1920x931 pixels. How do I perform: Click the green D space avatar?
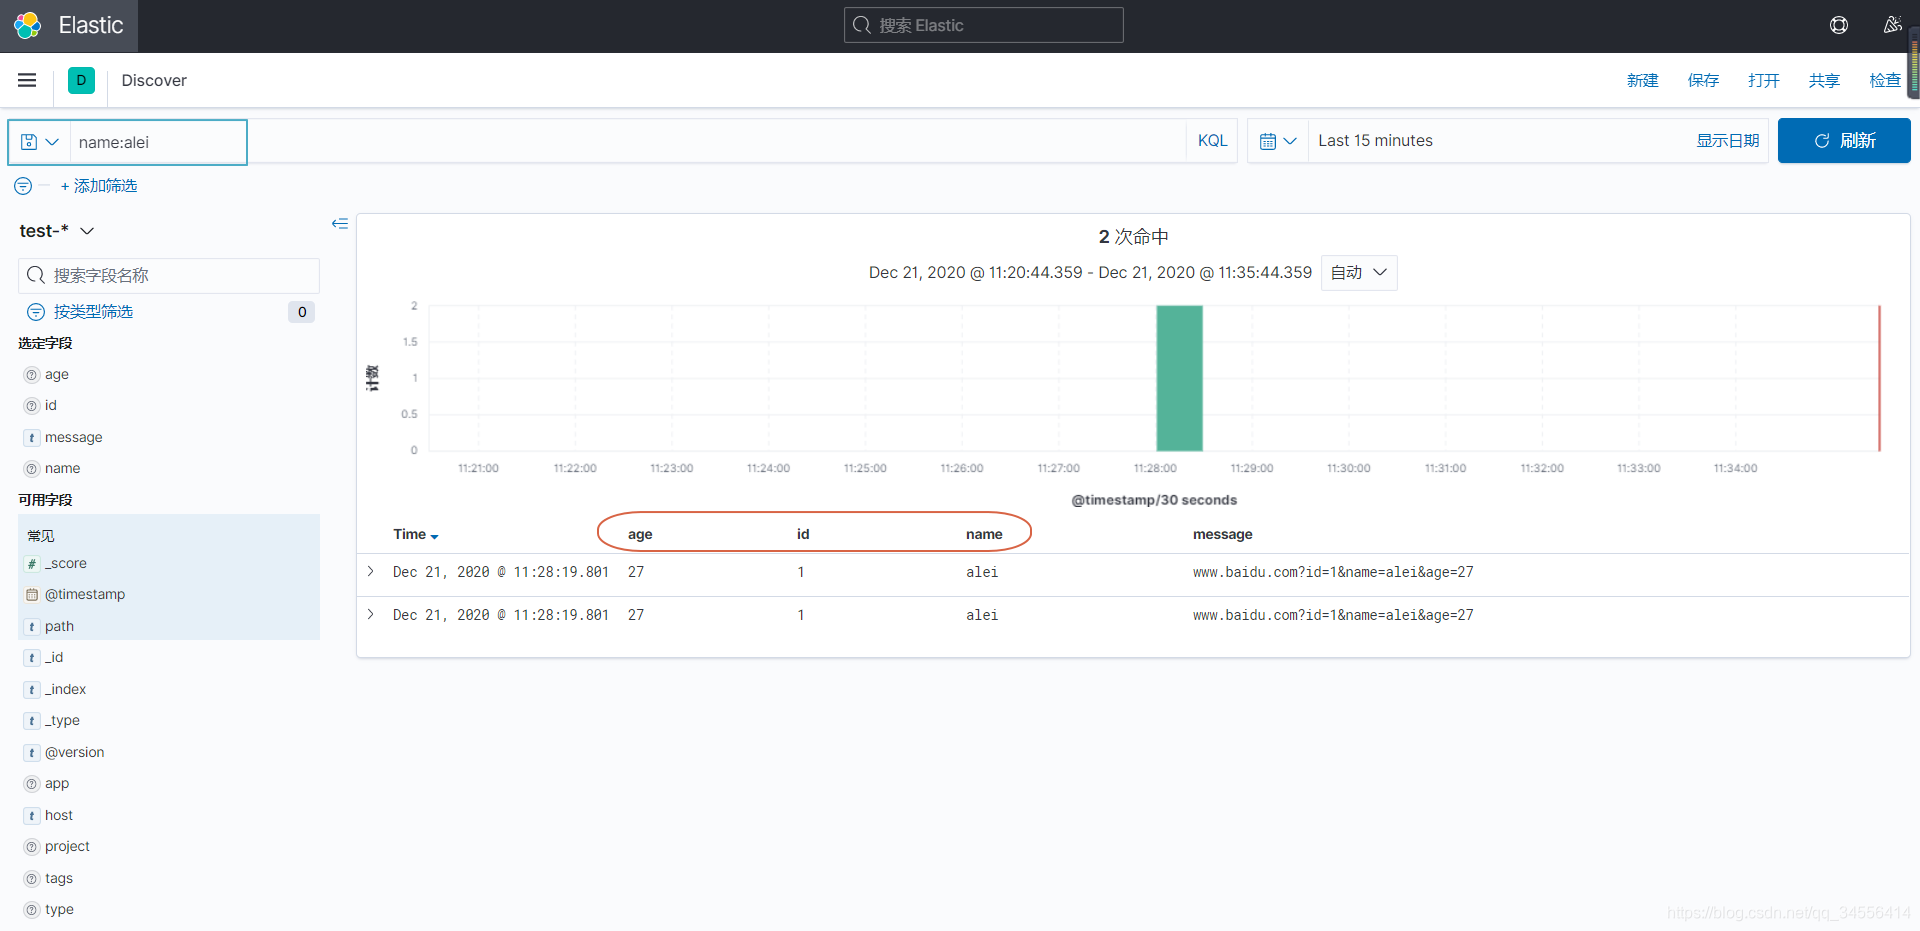[x=81, y=80]
